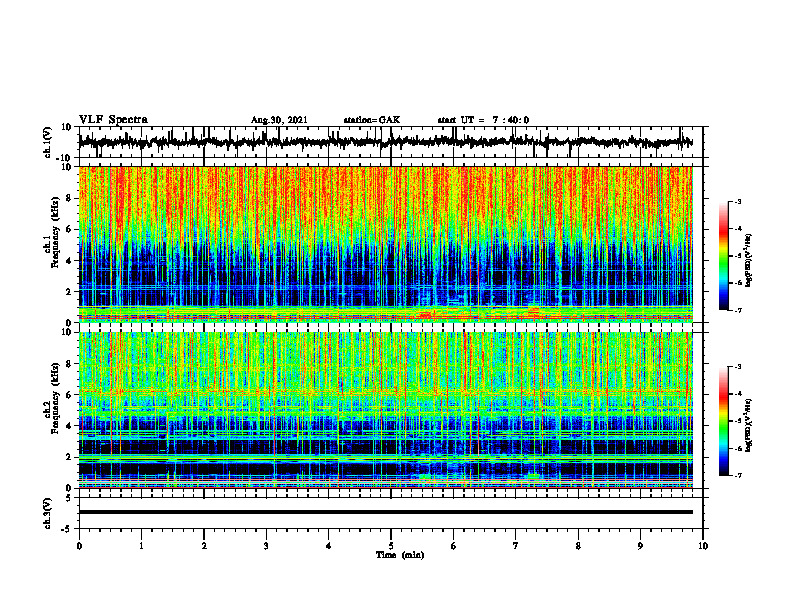Click the upper color bar's log(PSD) label
This screenshot has height=612, width=792.
tap(749, 261)
